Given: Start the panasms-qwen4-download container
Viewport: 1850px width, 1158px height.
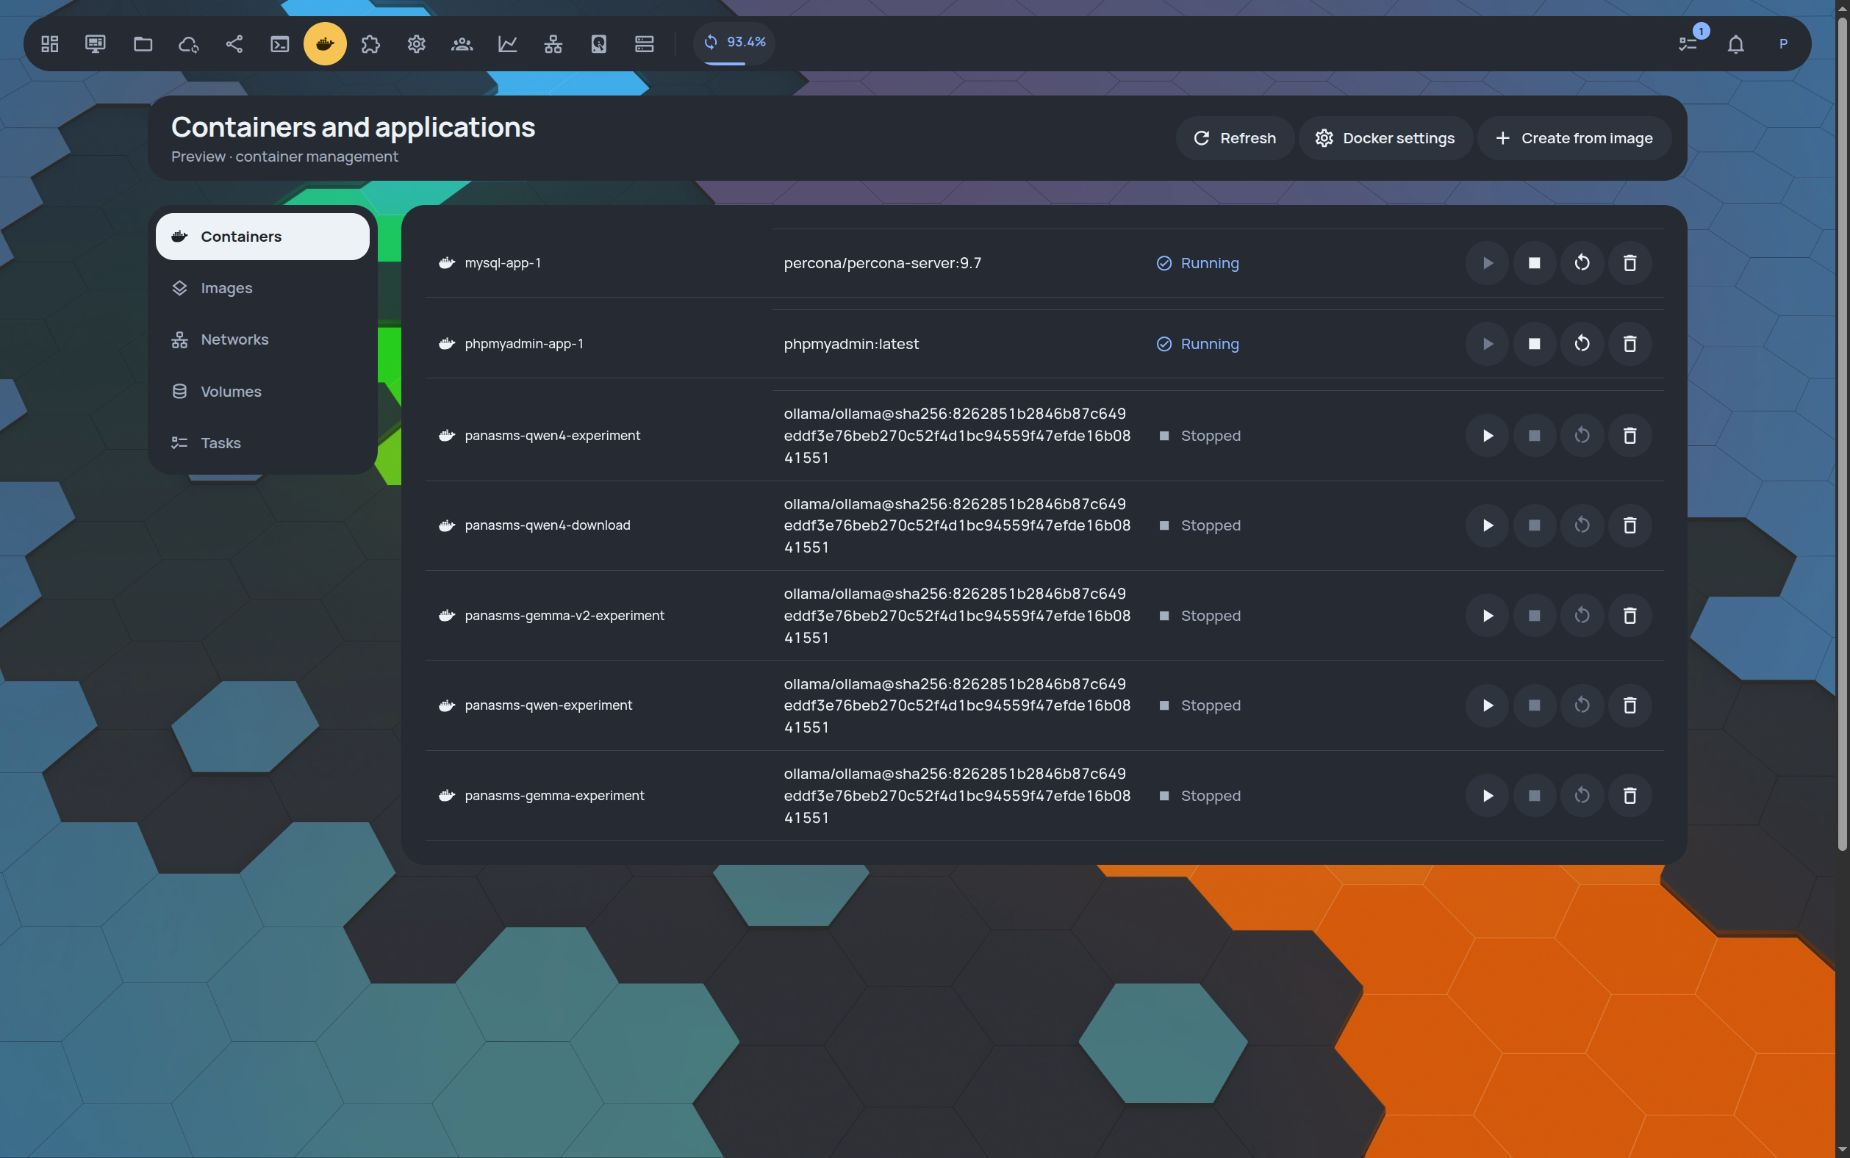Looking at the screenshot, I should pos(1487,526).
